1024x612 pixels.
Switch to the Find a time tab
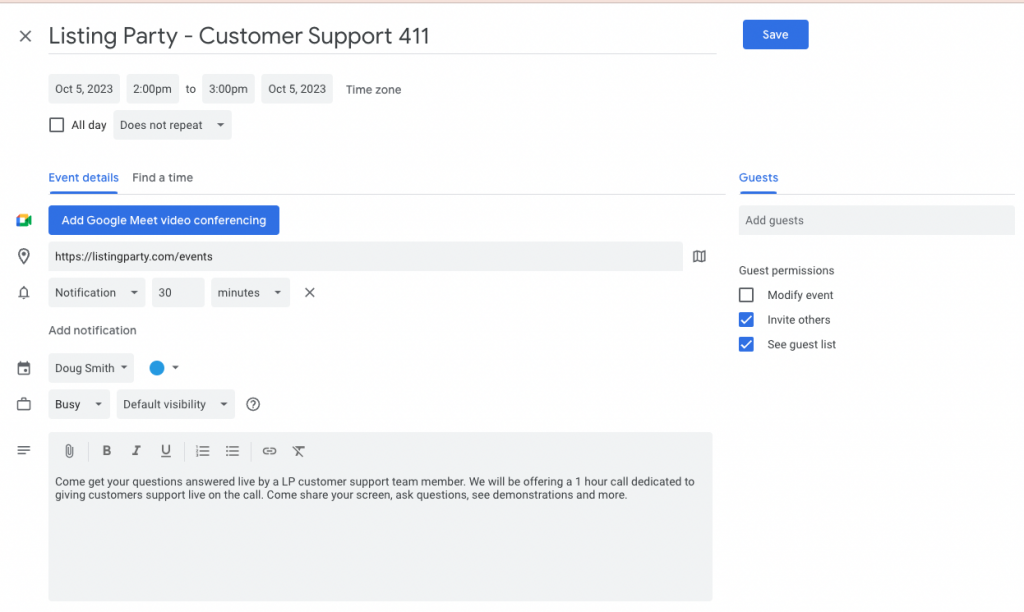pyautogui.click(x=163, y=178)
